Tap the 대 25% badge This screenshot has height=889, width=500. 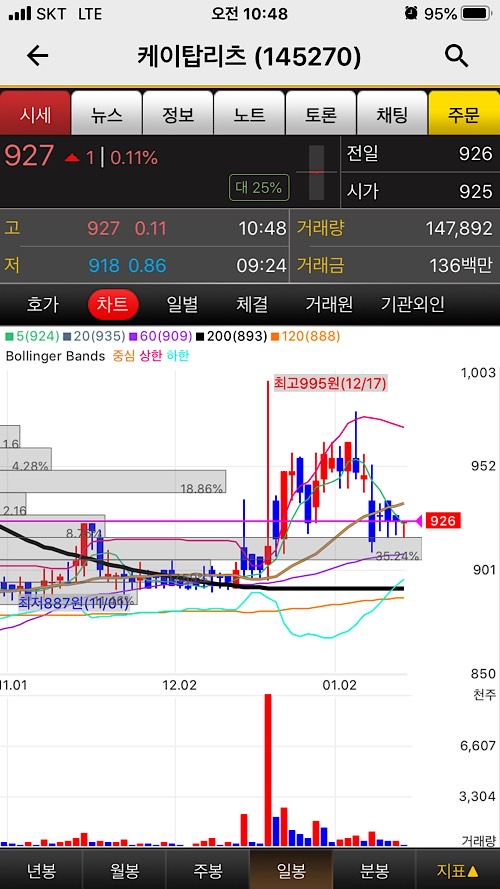click(259, 188)
